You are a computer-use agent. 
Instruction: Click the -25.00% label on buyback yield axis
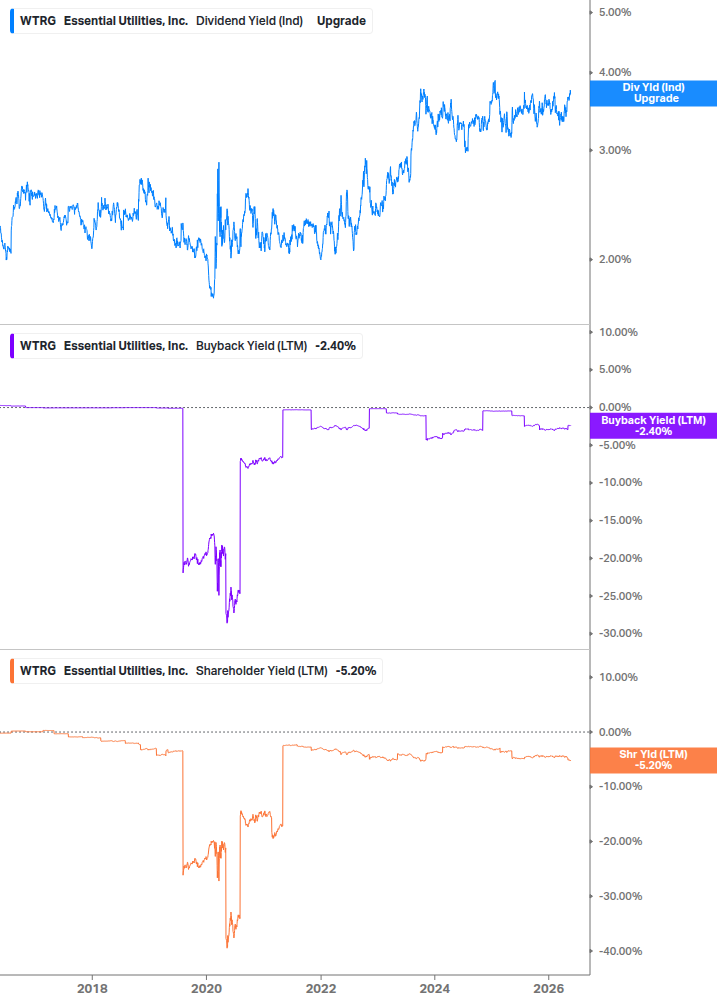[x=620, y=596]
